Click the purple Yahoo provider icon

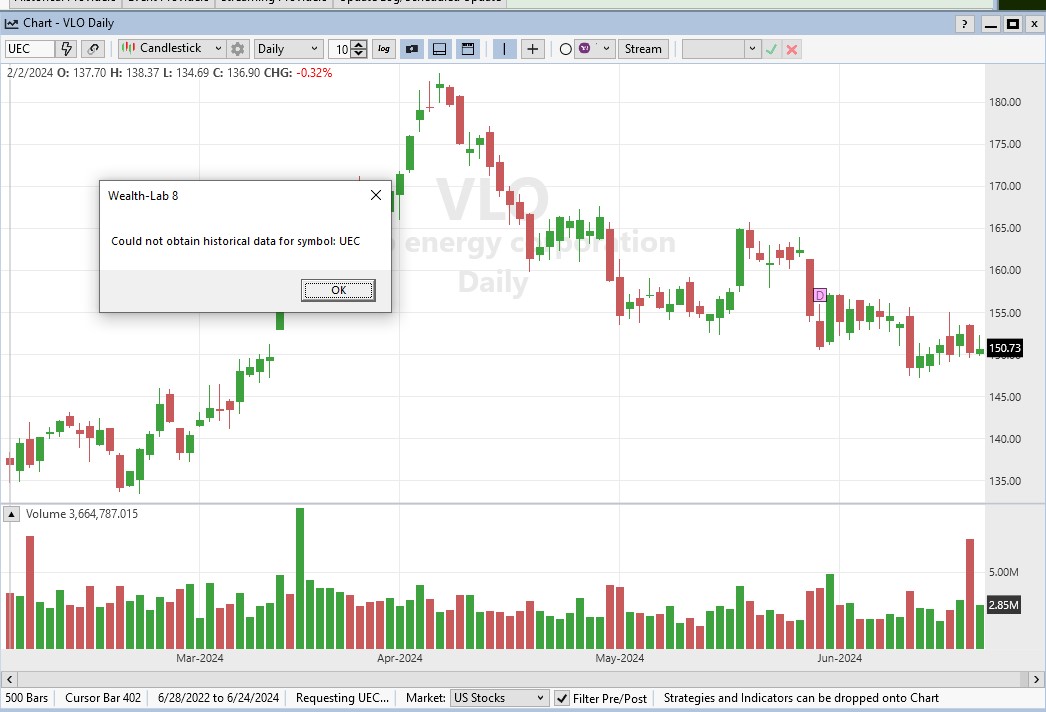[x=585, y=48]
